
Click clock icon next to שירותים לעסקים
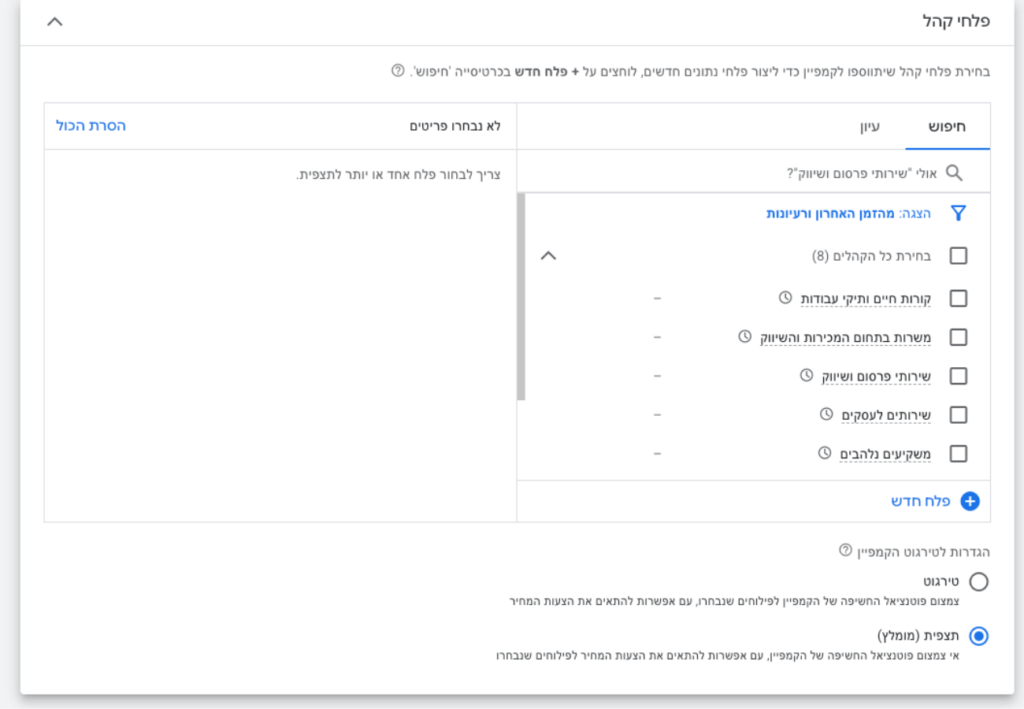click(826, 414)
